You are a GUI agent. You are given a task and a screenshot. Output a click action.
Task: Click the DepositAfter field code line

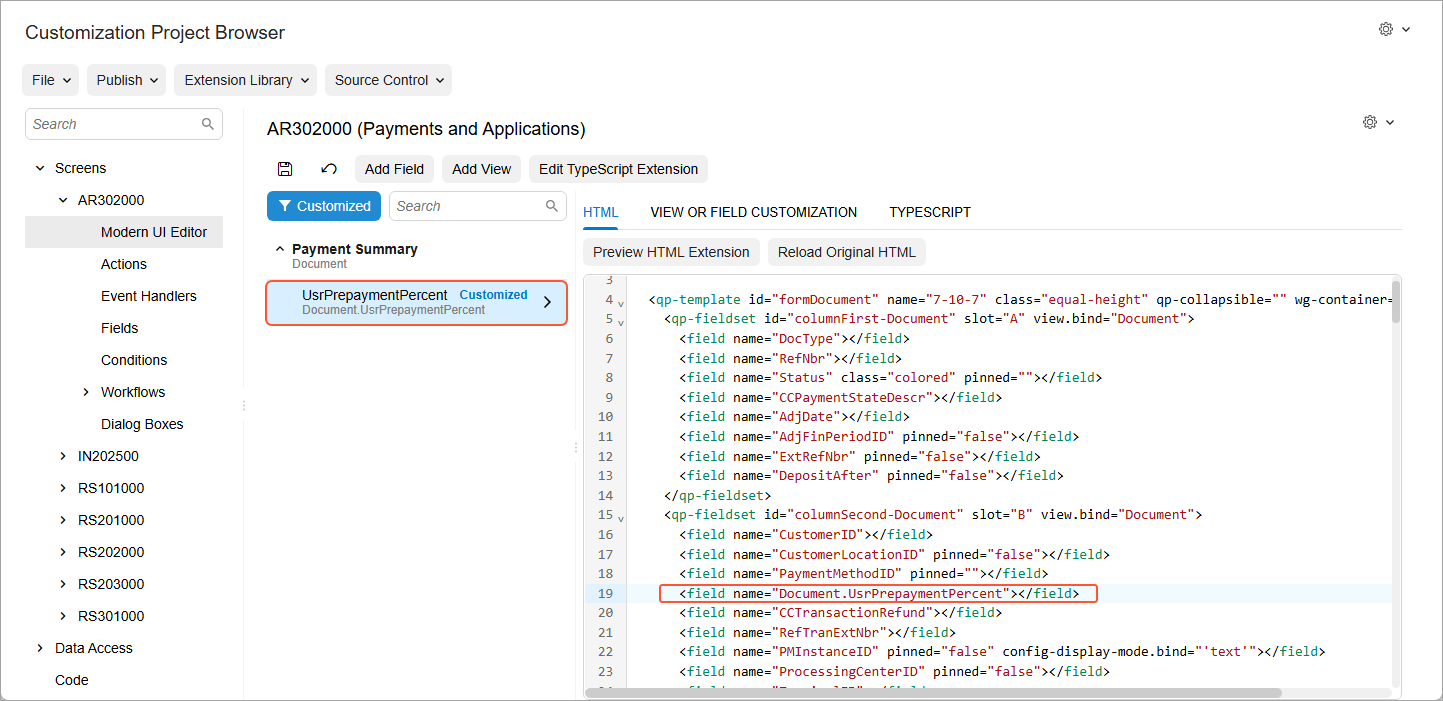[x=872, y=475]
